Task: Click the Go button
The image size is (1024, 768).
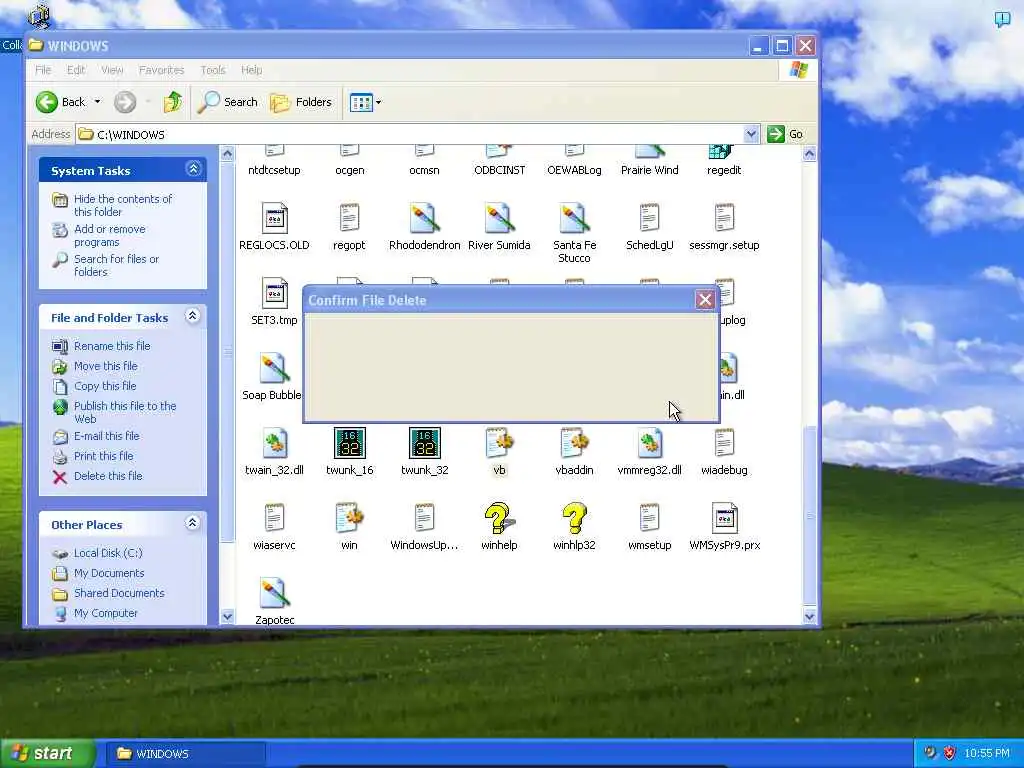Action: 786,135
